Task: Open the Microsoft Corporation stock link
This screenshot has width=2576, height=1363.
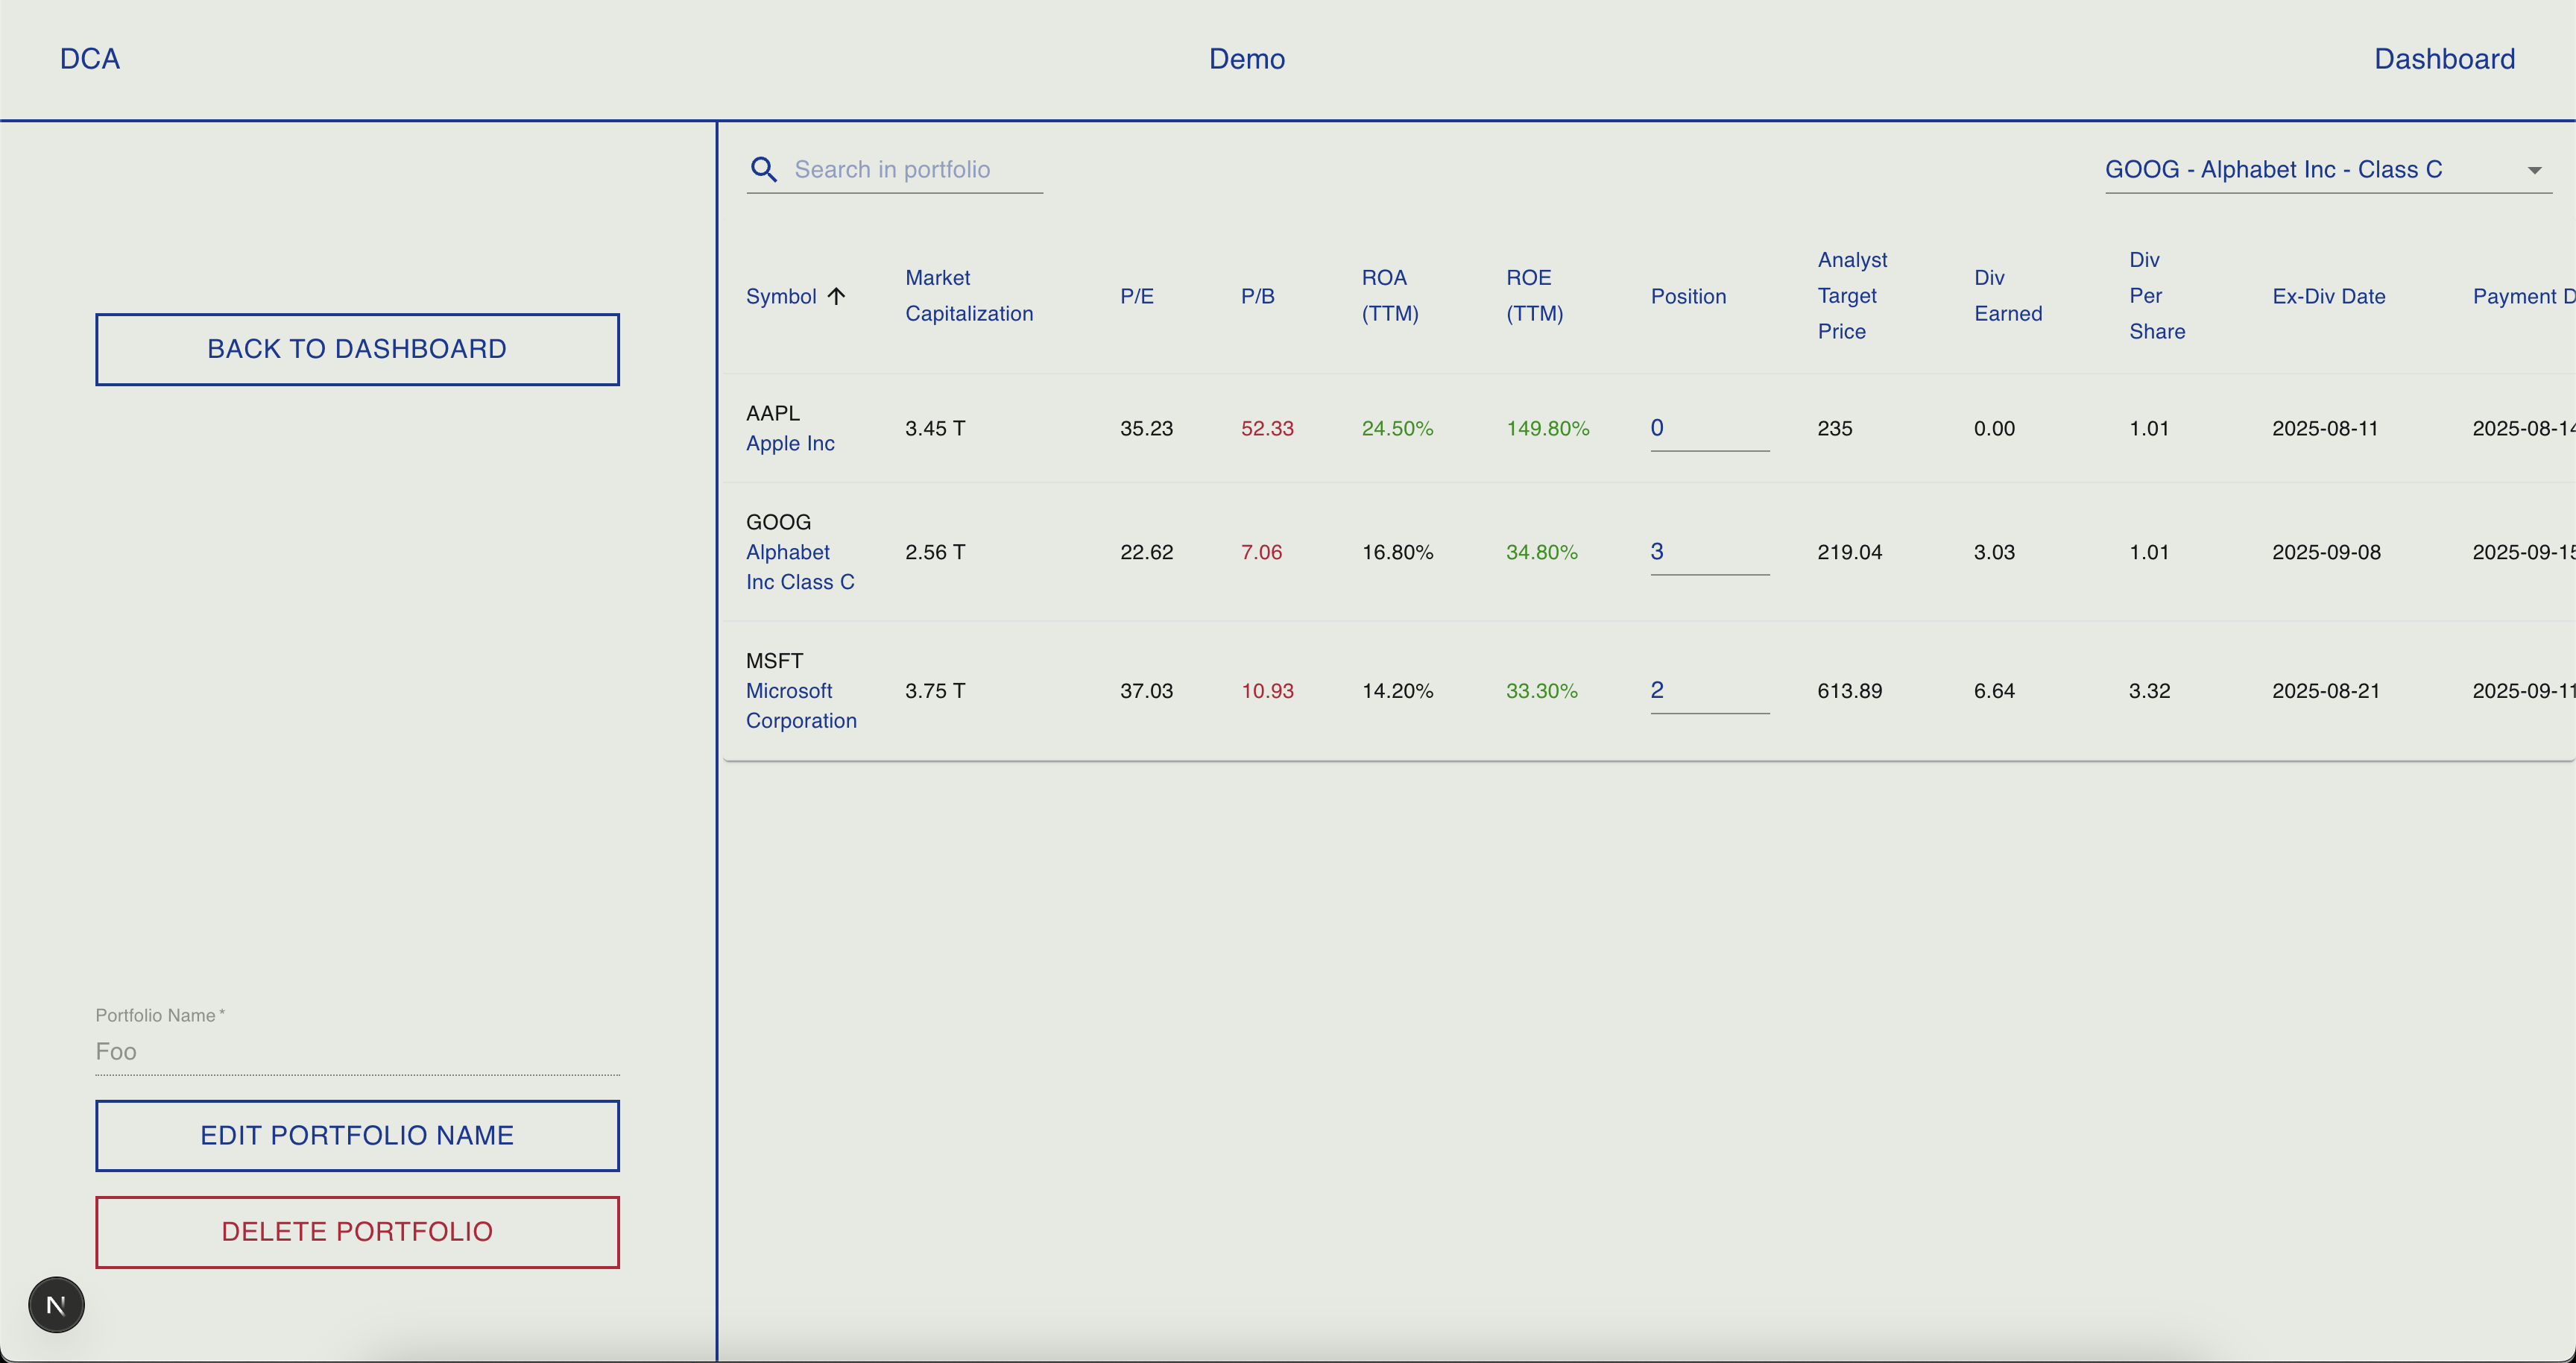Action: [x=800, y=705]
